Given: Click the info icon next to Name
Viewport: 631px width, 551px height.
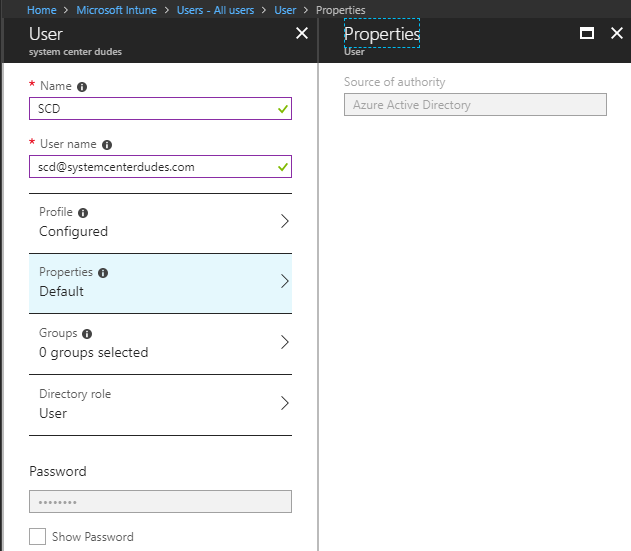Looking at the screenshot, I should [82, 87].
